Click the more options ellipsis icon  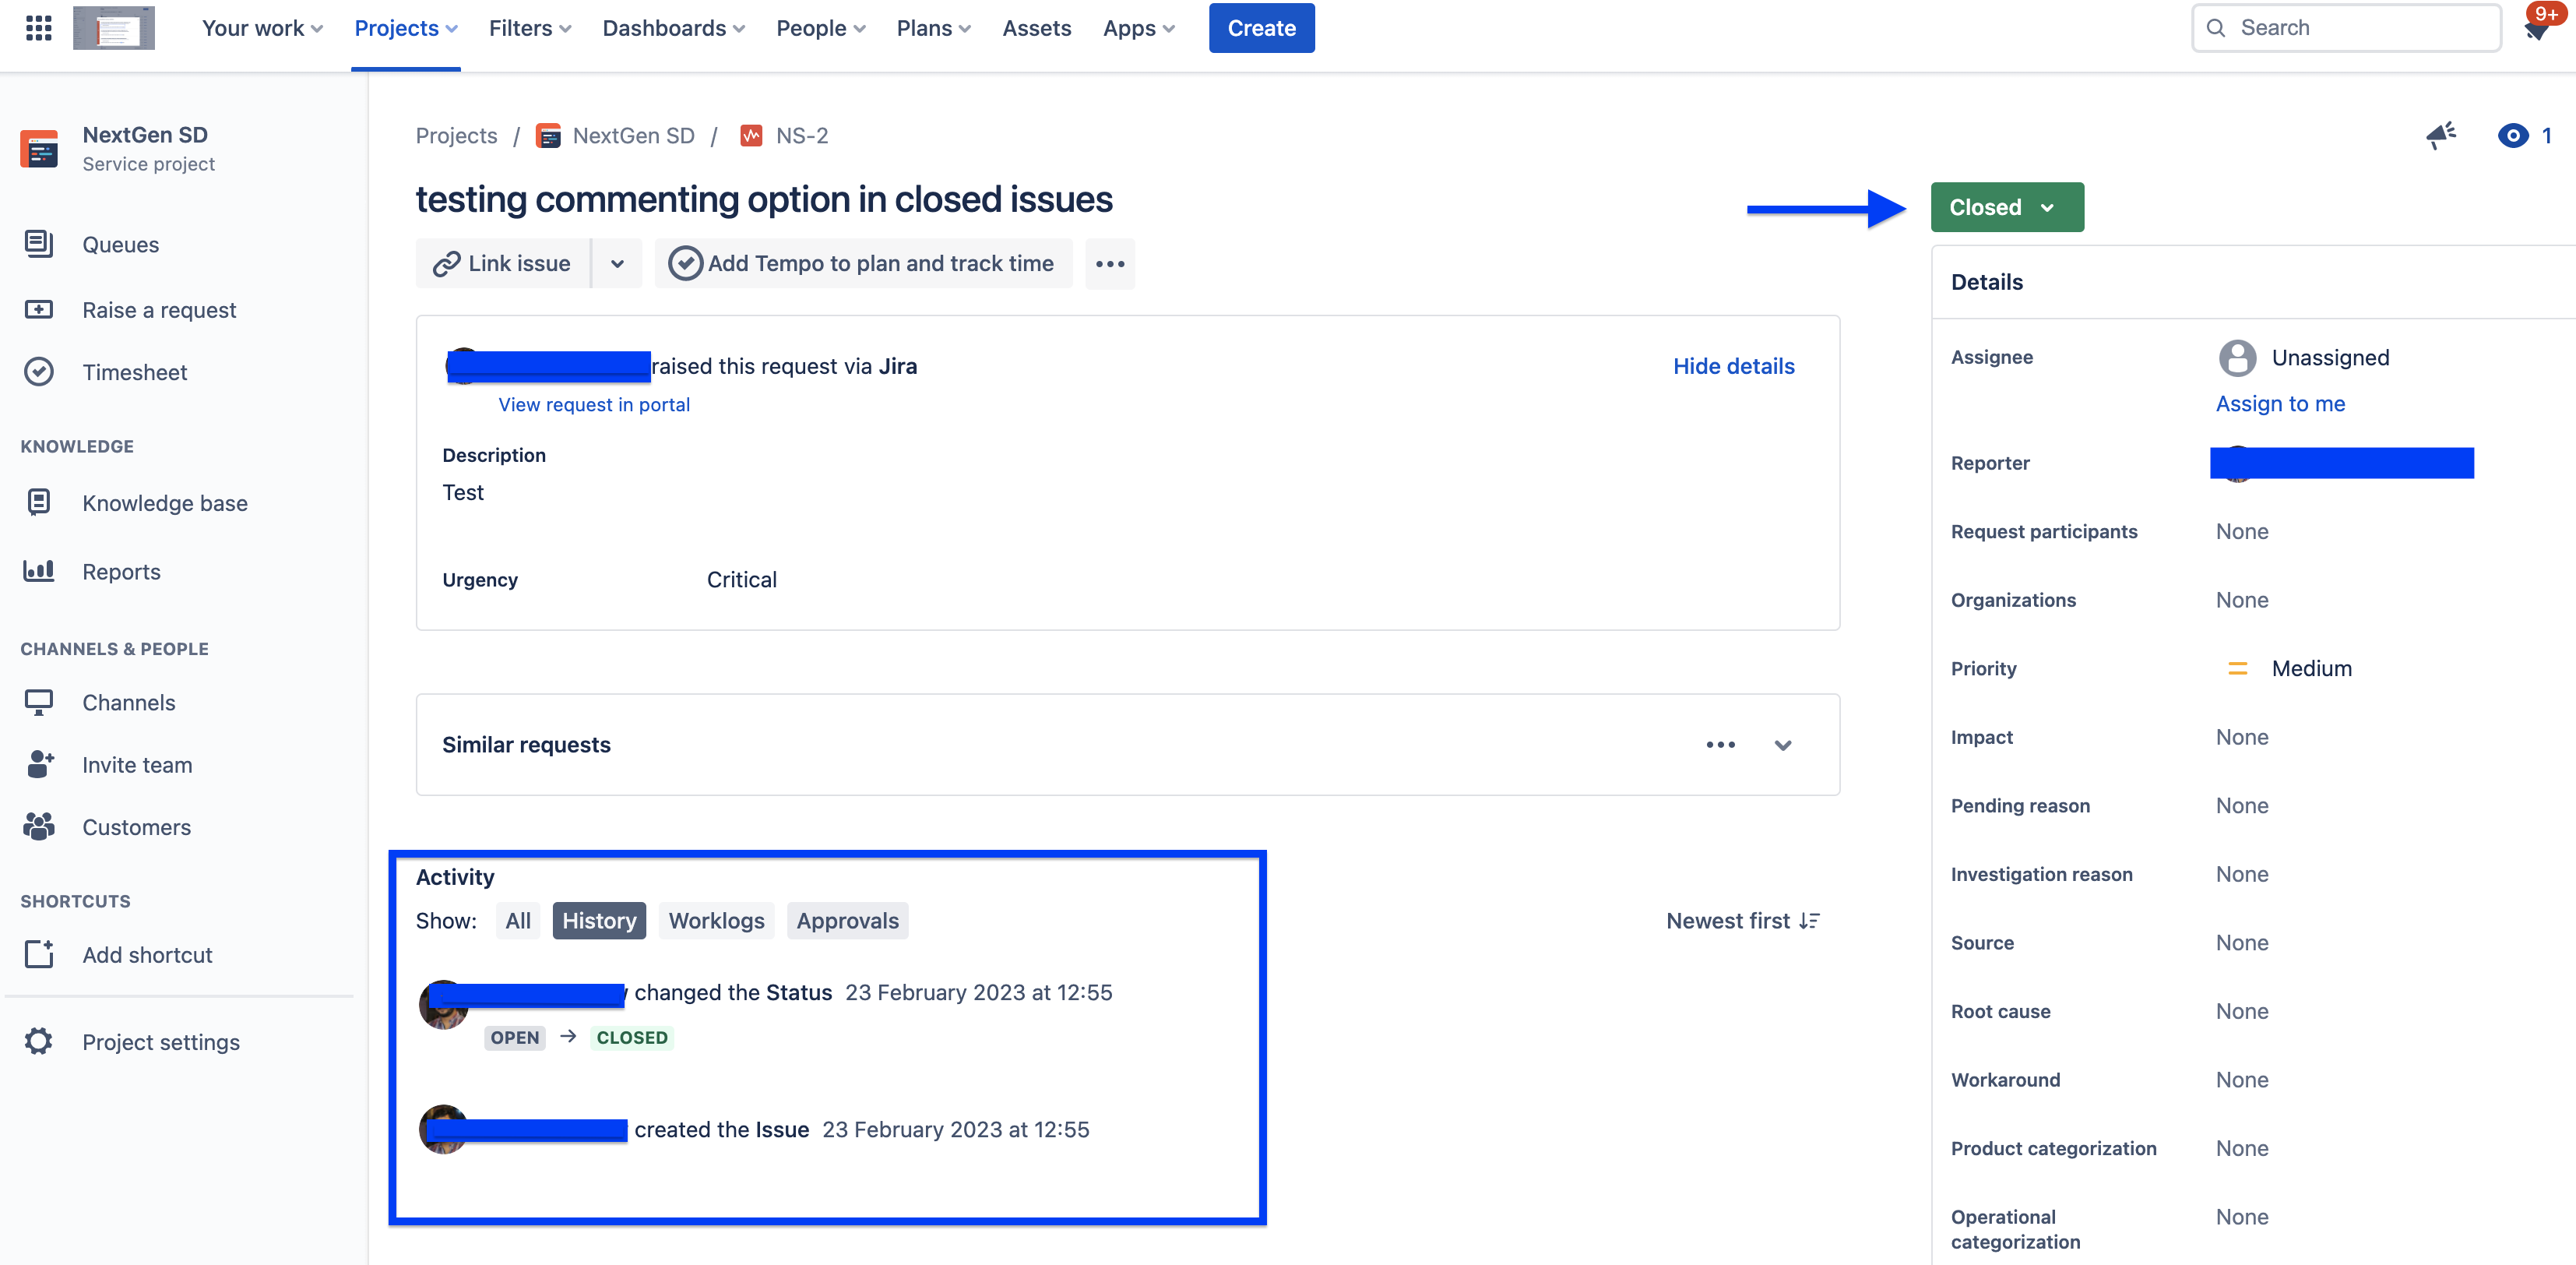pos(1110,263)
